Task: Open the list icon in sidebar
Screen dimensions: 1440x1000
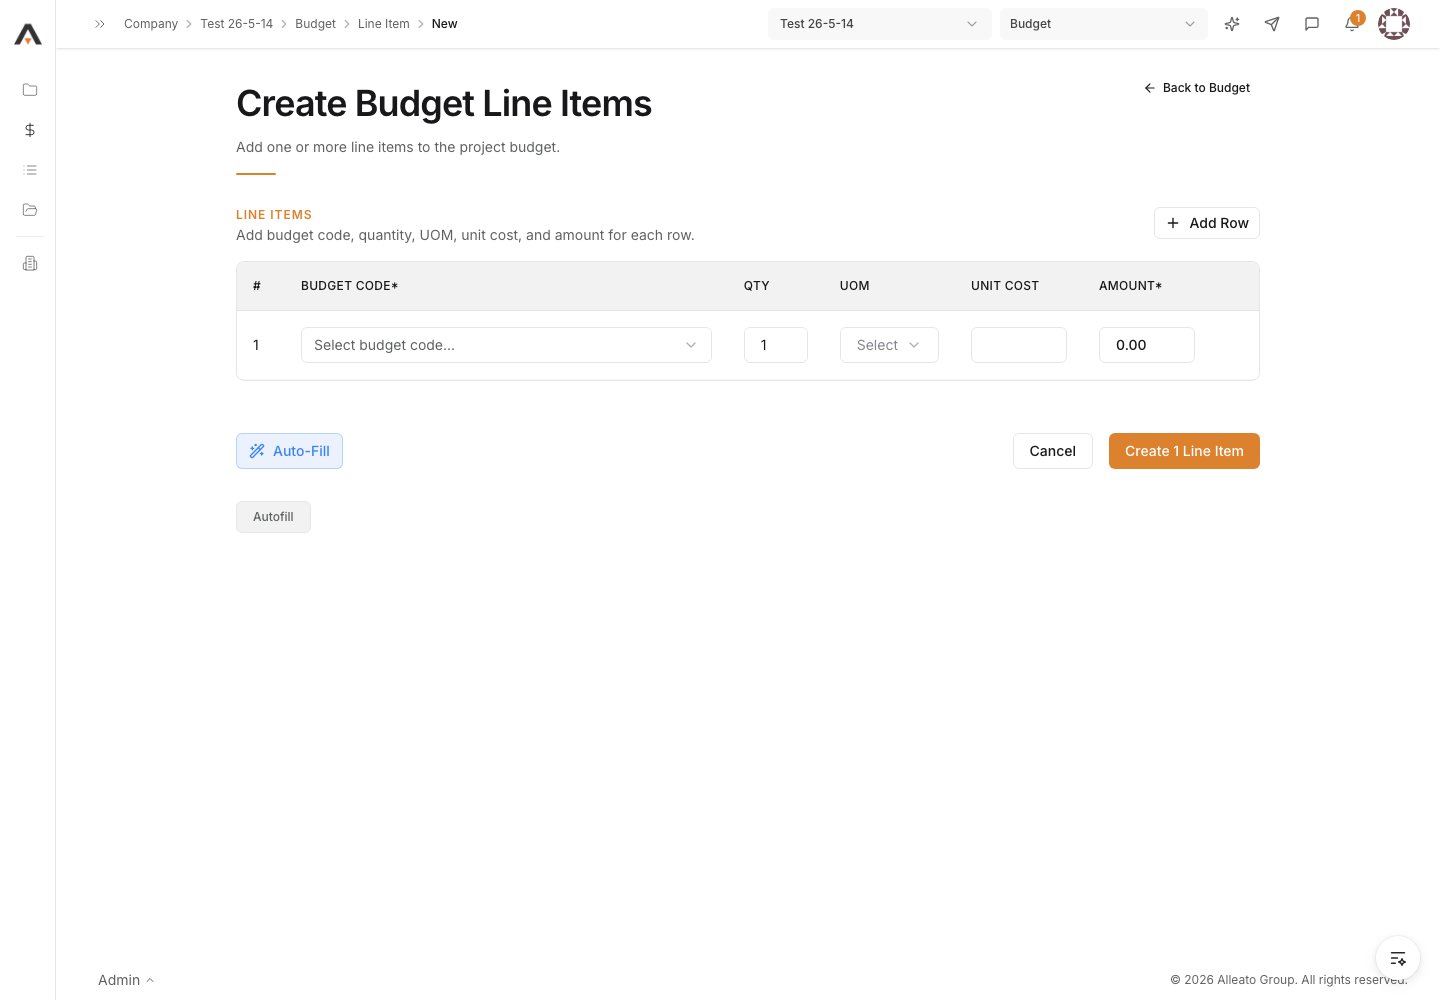Action: pyautogui.click(x=30, y=170)
